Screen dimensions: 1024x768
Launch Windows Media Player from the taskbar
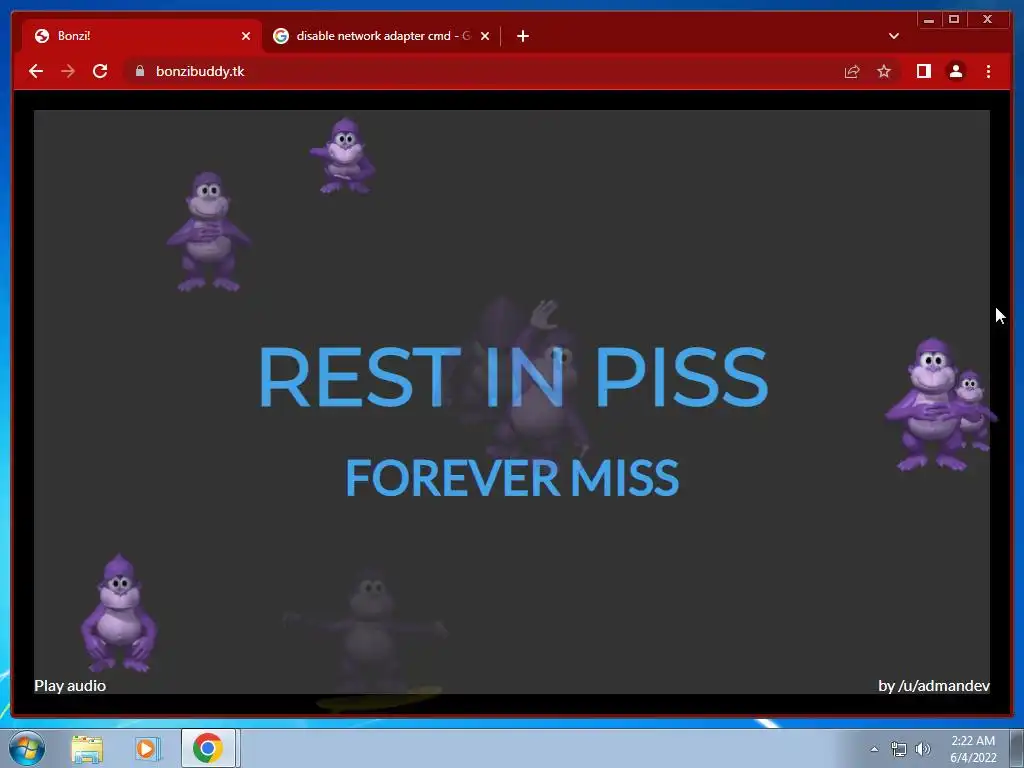(148, 748)
